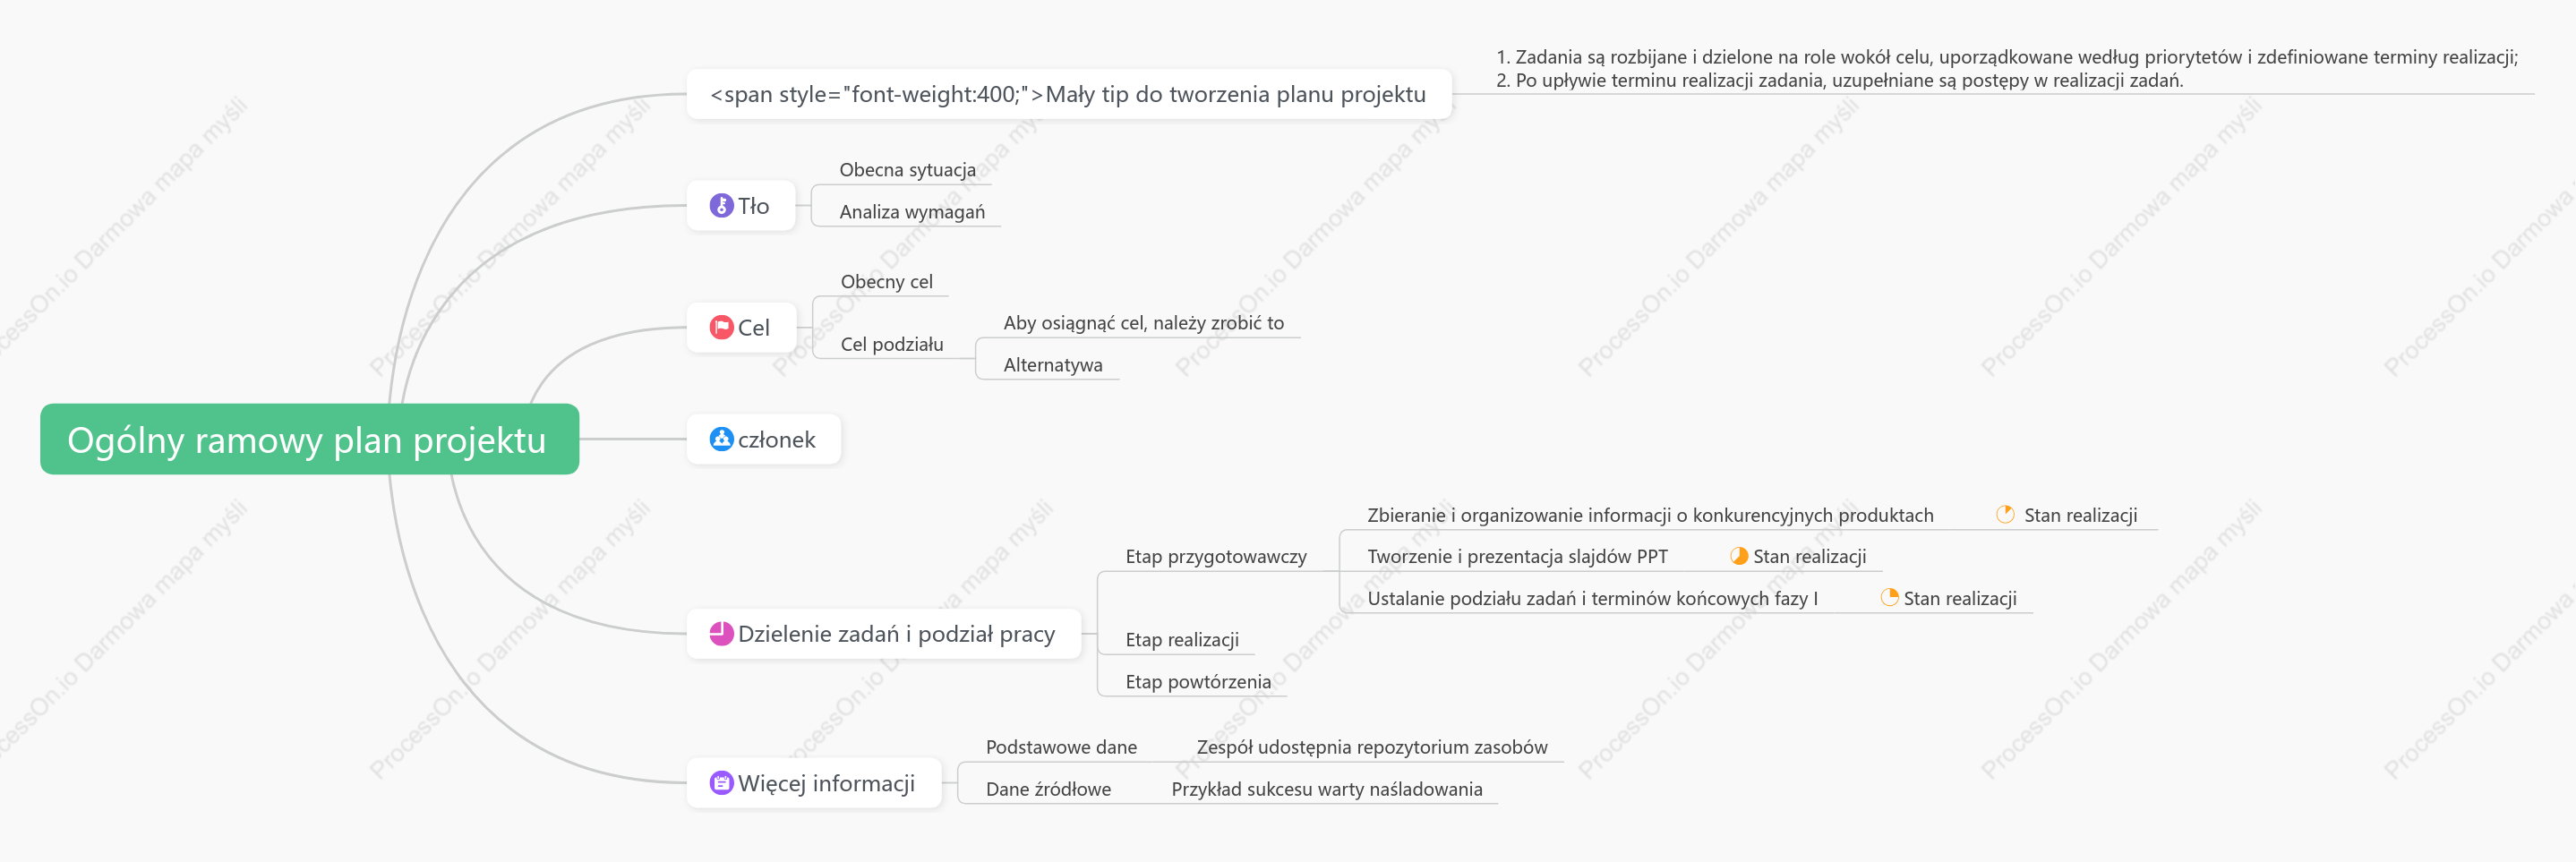Click the purple calendar icon on Więcej informacji
2576x862 pixels.
pos(721,783)
